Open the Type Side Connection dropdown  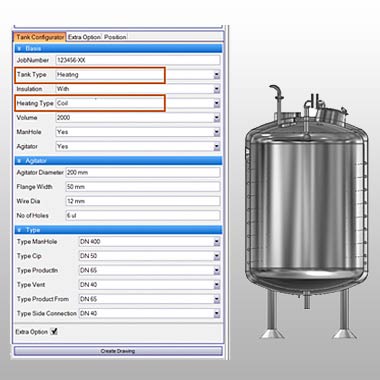tap(149, 313)
